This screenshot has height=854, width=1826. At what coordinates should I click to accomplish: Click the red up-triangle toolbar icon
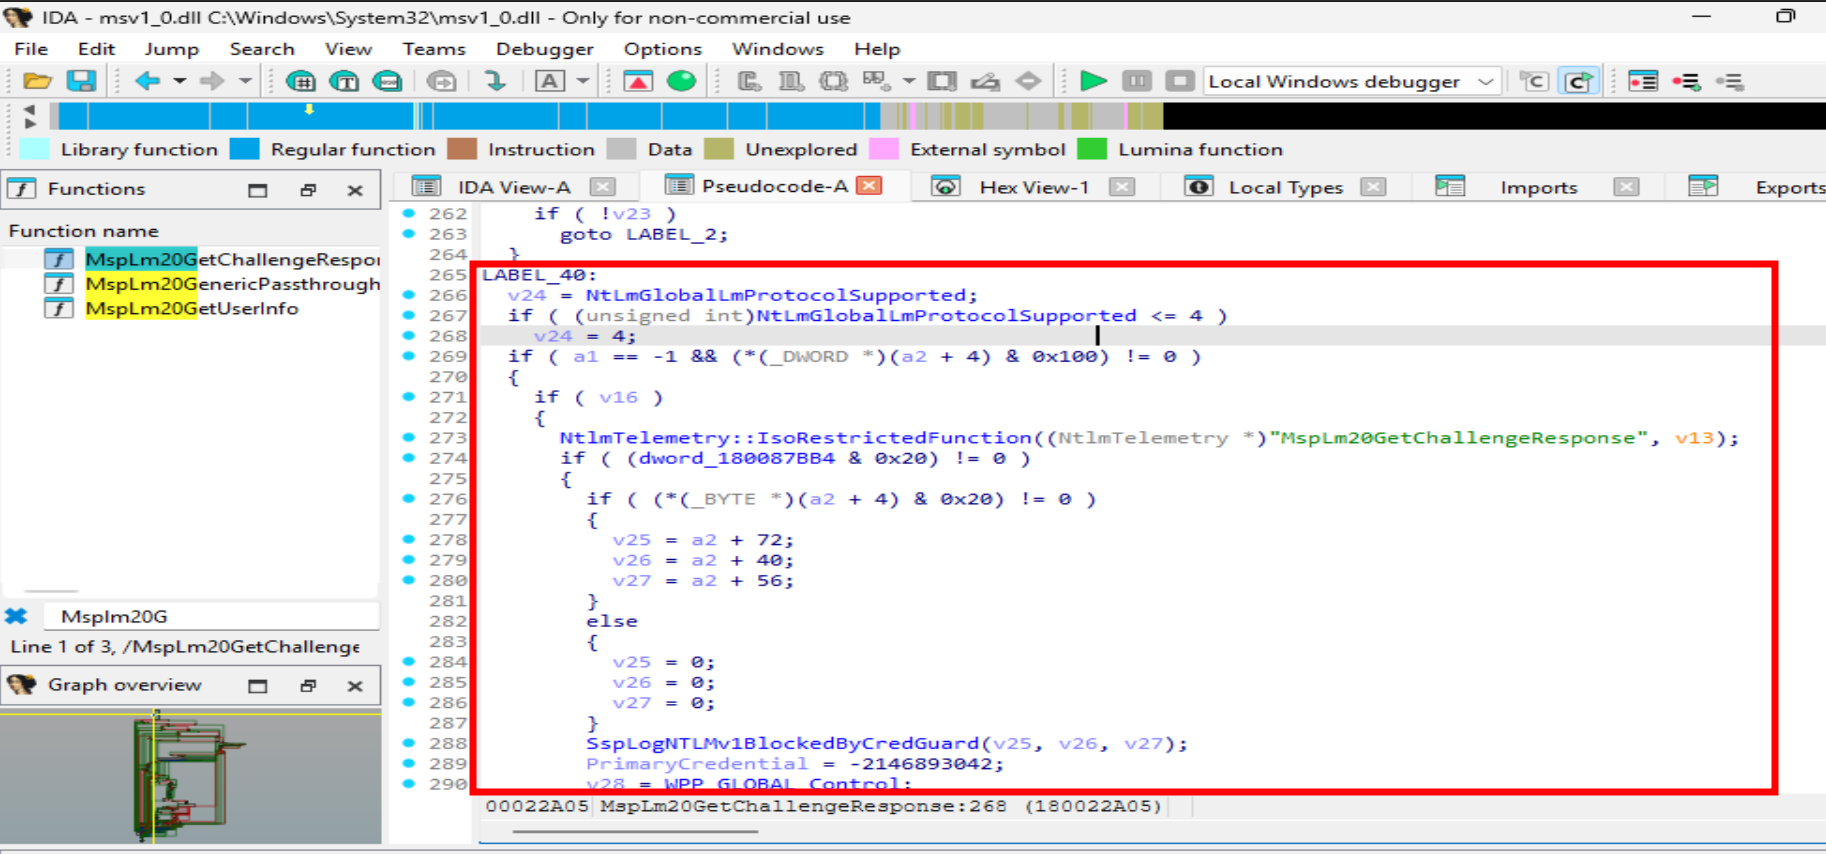tap(638, 81)
